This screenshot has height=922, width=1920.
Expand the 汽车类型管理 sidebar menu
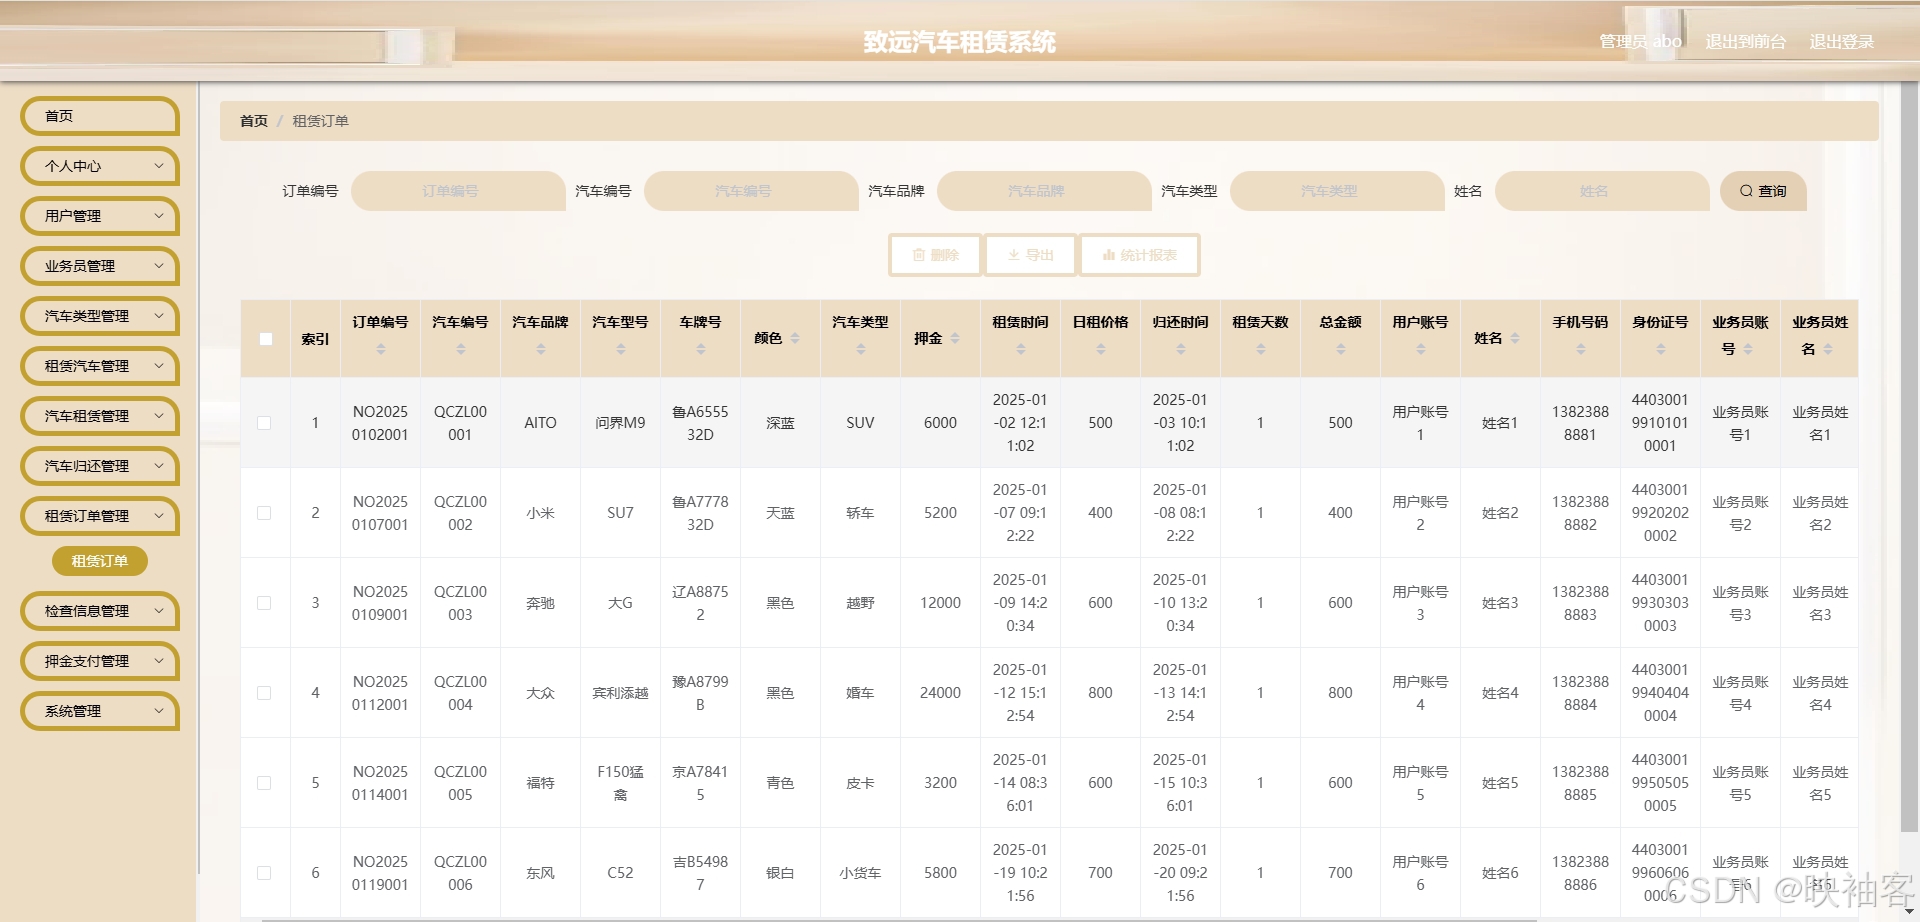pyautogui.click(x=100, y=316)
